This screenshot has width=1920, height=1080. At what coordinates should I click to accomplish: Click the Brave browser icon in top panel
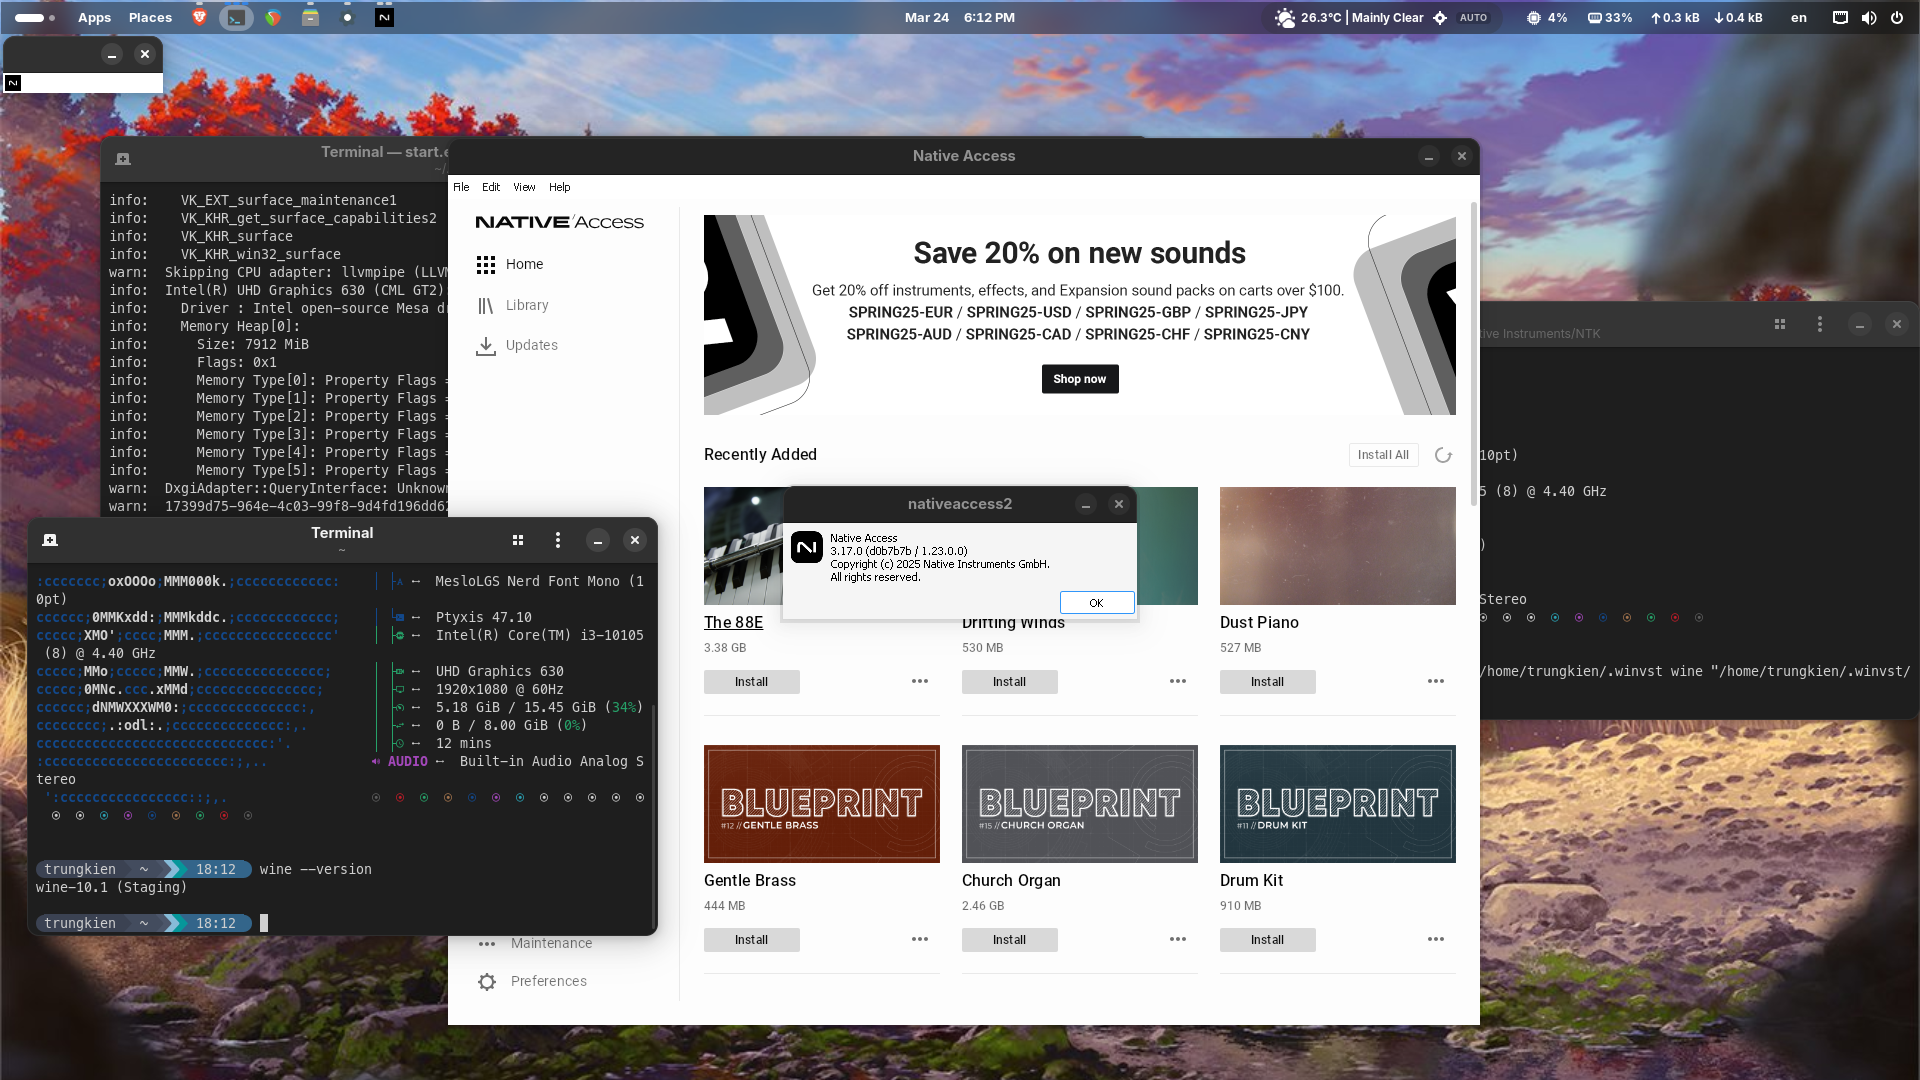click(x=199, y=17)
